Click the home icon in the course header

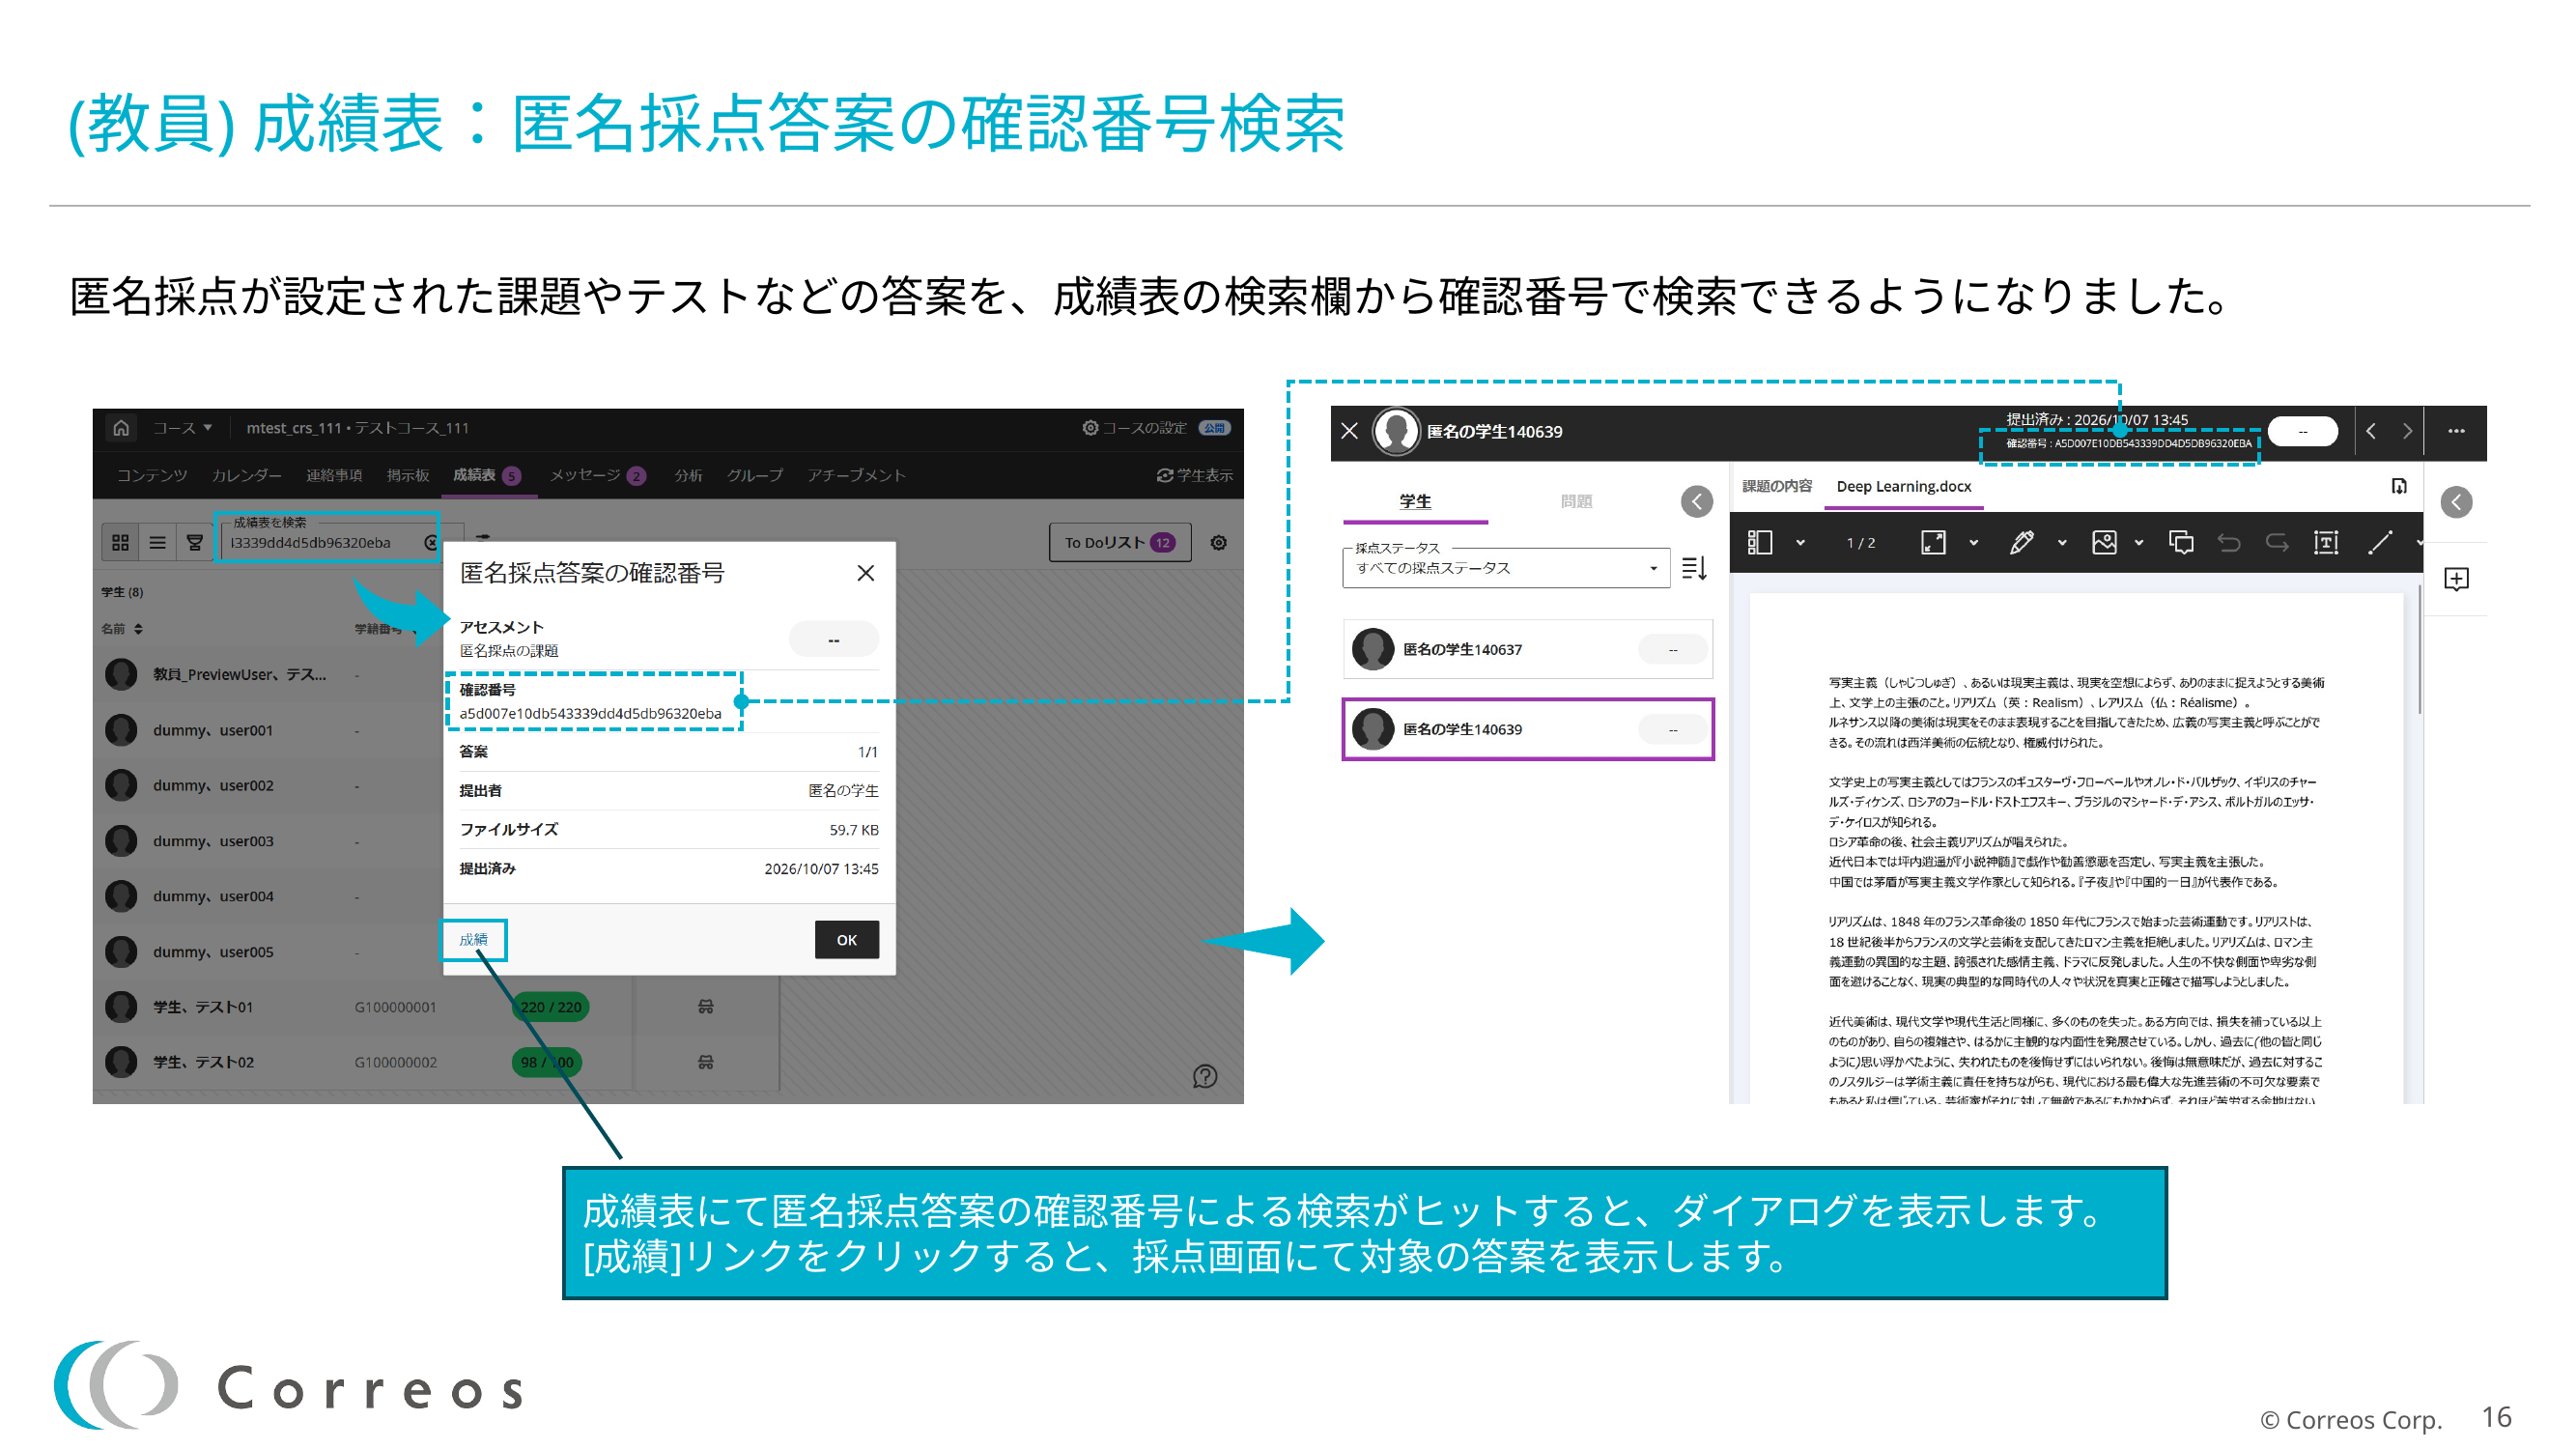pos(121,428)
